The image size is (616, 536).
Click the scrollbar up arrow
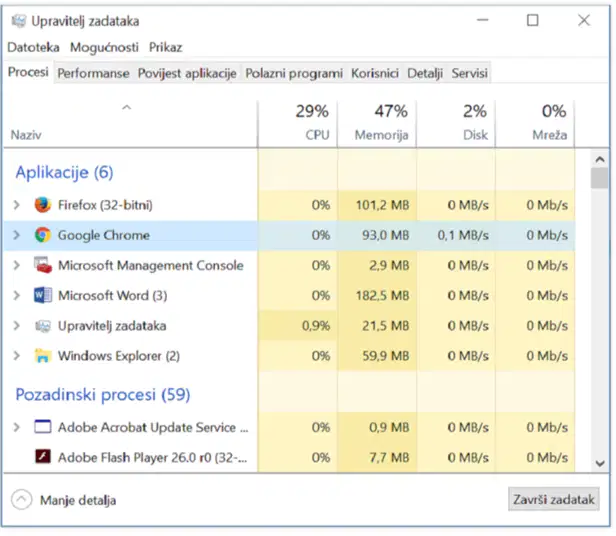(600, 159)
